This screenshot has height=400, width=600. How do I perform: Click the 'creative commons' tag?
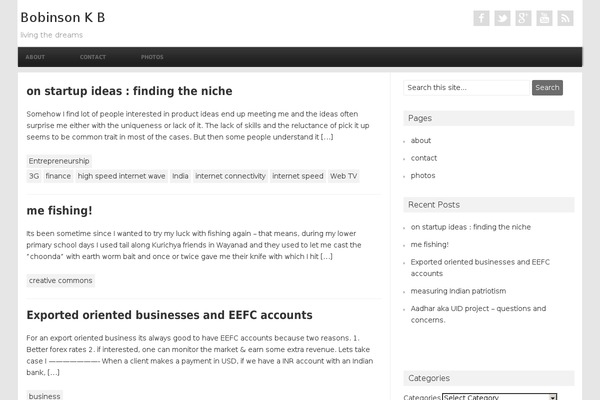tap(60, 281)
